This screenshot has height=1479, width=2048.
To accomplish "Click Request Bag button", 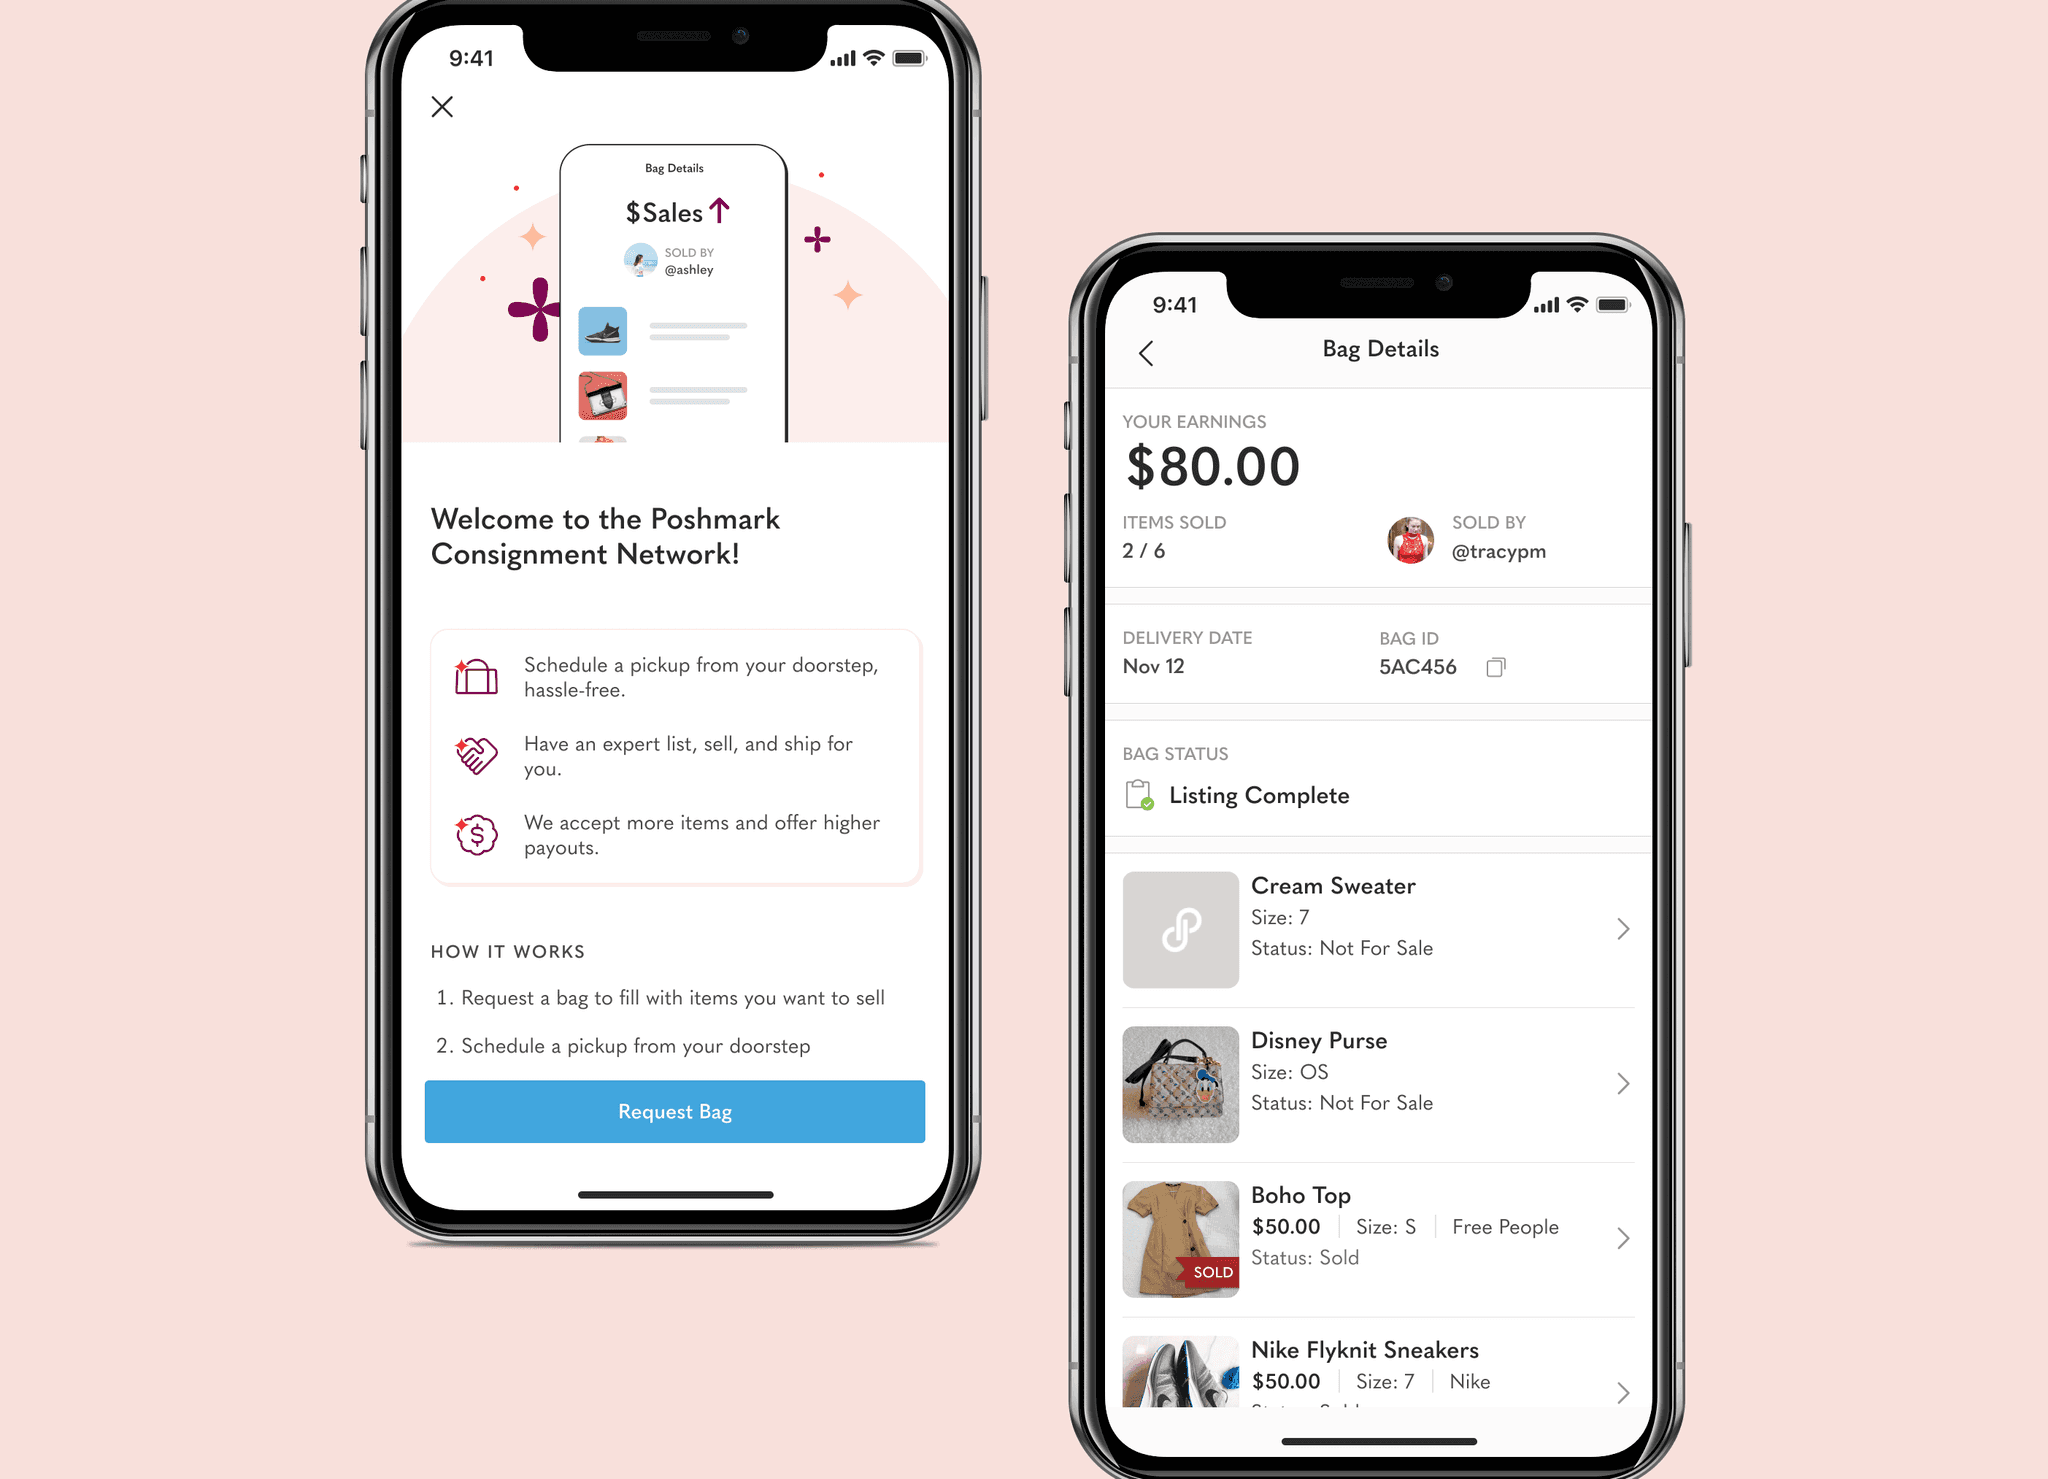I will tap(674, 1112).
